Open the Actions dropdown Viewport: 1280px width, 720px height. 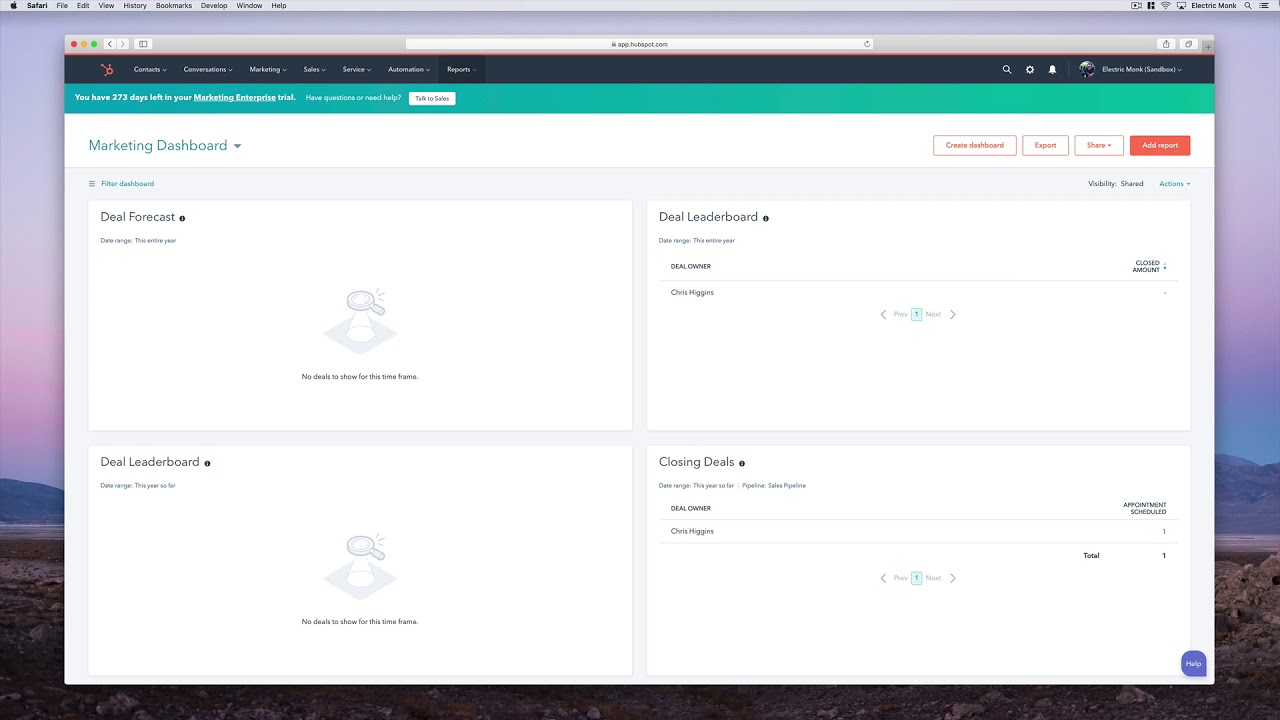click(1175, 184)
